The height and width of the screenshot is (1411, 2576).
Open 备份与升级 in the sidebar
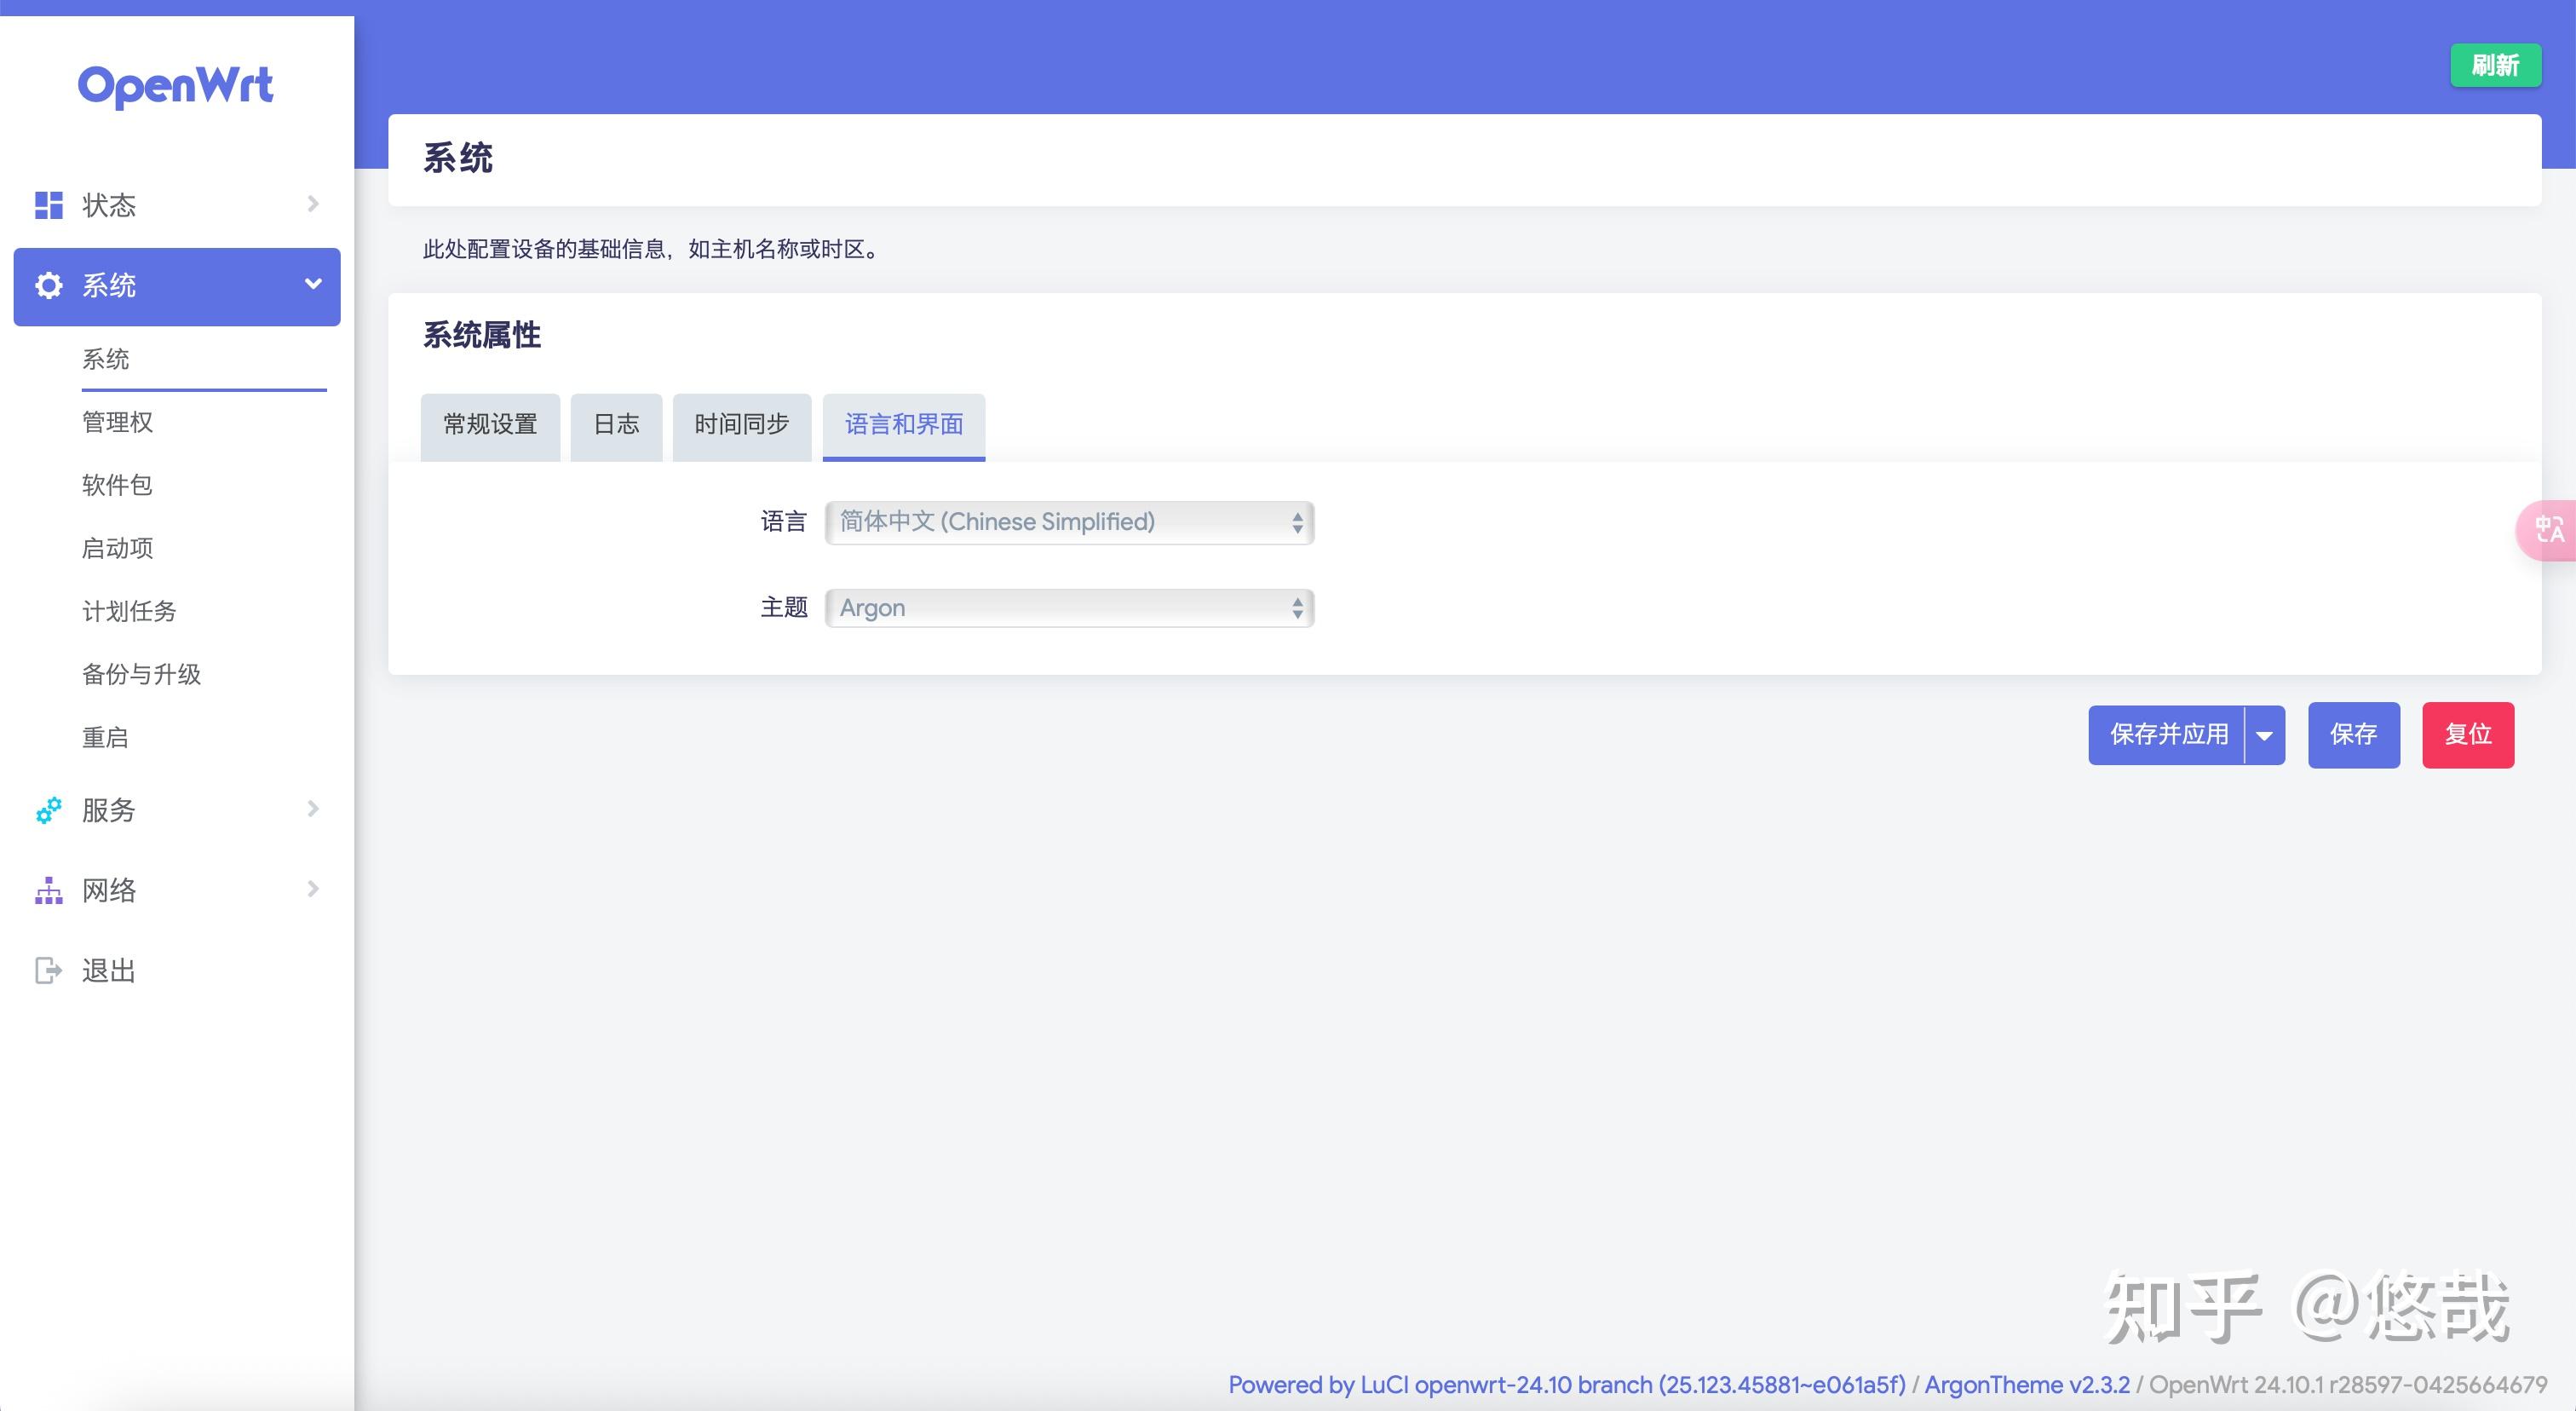point(141,674)
